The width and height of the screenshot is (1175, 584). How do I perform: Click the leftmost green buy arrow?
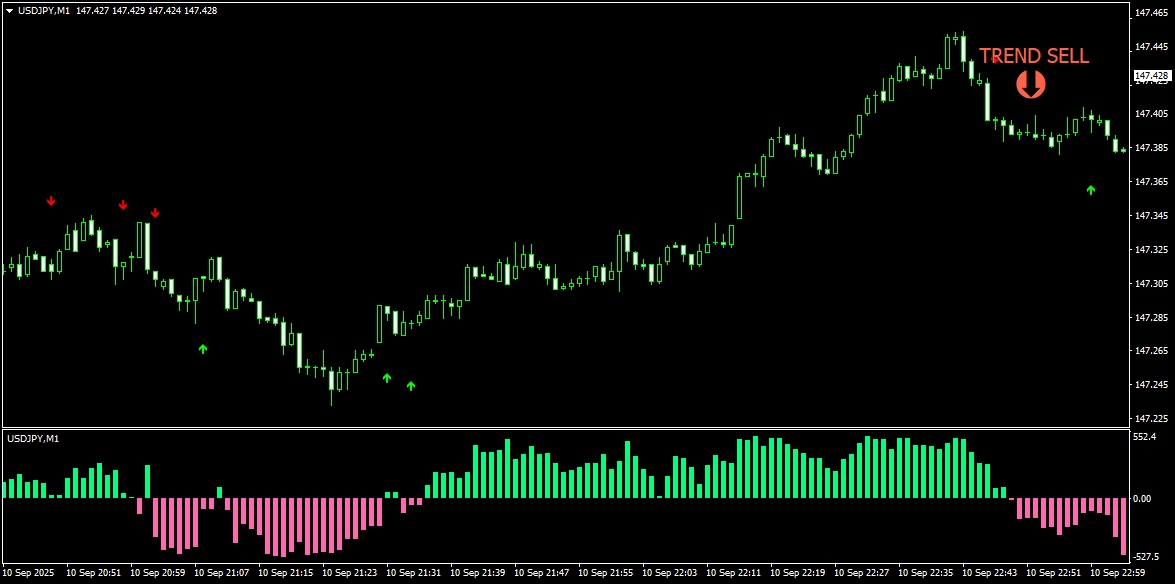click(x=202, y=349)
